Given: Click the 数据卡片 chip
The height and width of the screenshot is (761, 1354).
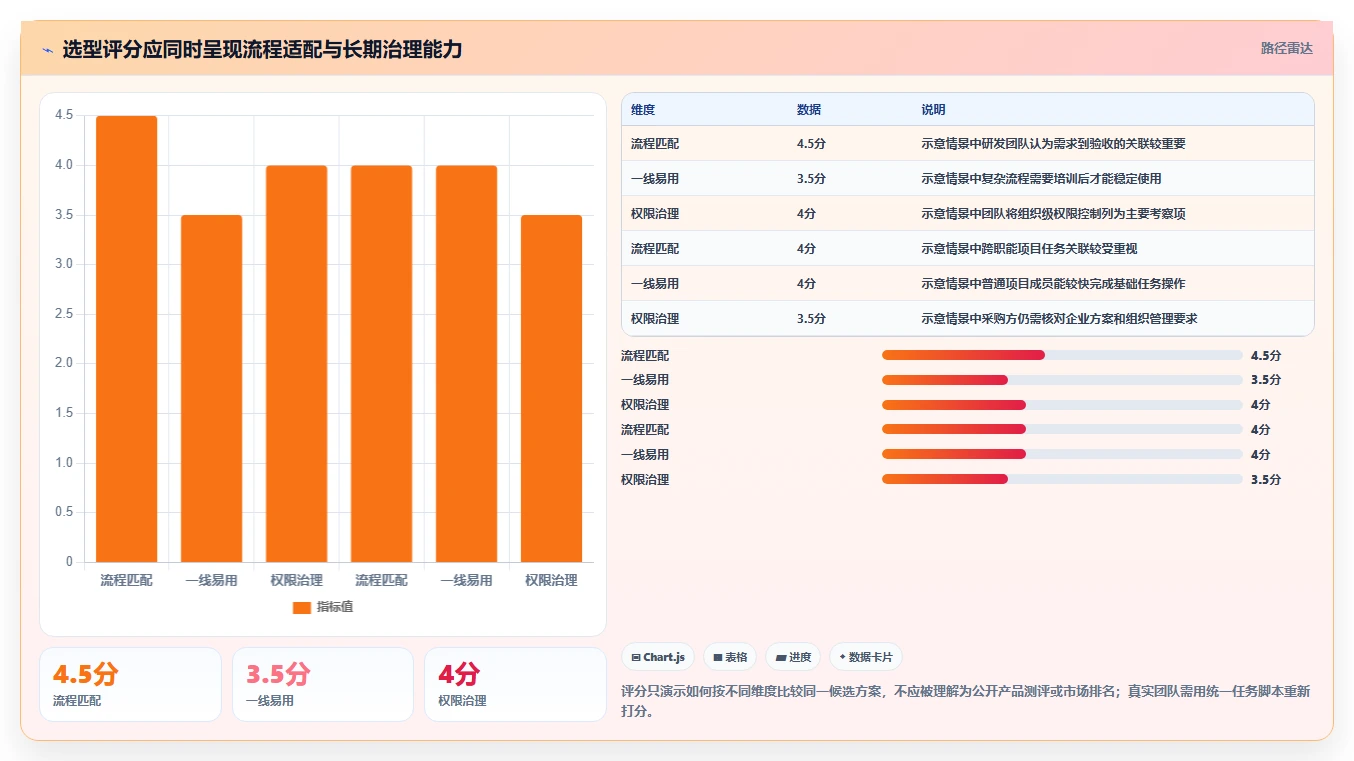Looking at the screenshot, I should click(x=867, y=657).
